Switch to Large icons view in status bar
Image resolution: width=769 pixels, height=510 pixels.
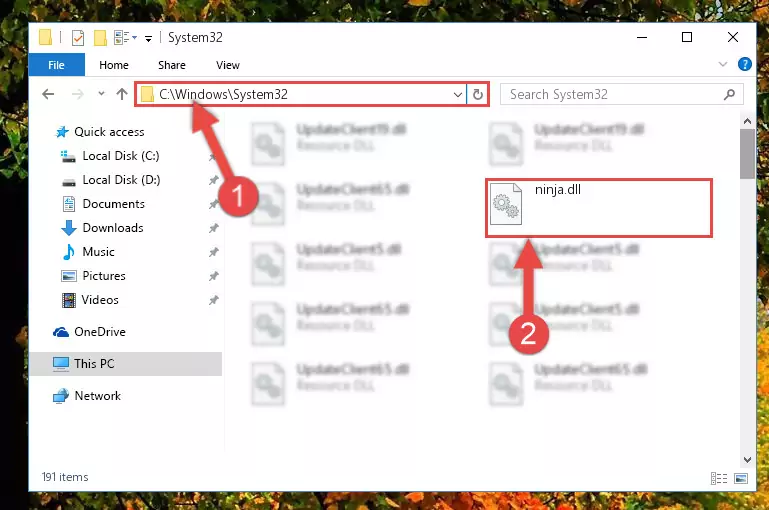[x=741, y=478]
